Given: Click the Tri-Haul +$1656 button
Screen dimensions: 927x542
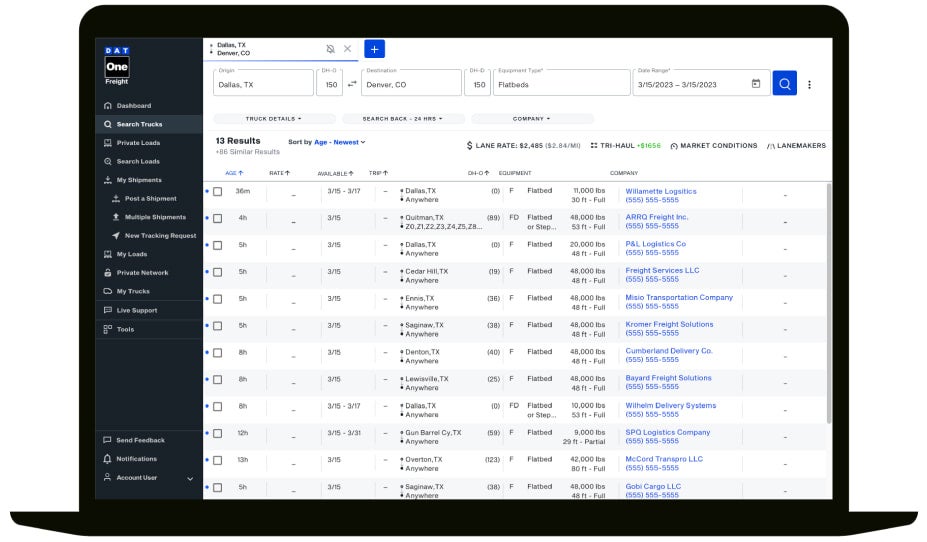Looking at the screenshot, I should tap(625, 145).
